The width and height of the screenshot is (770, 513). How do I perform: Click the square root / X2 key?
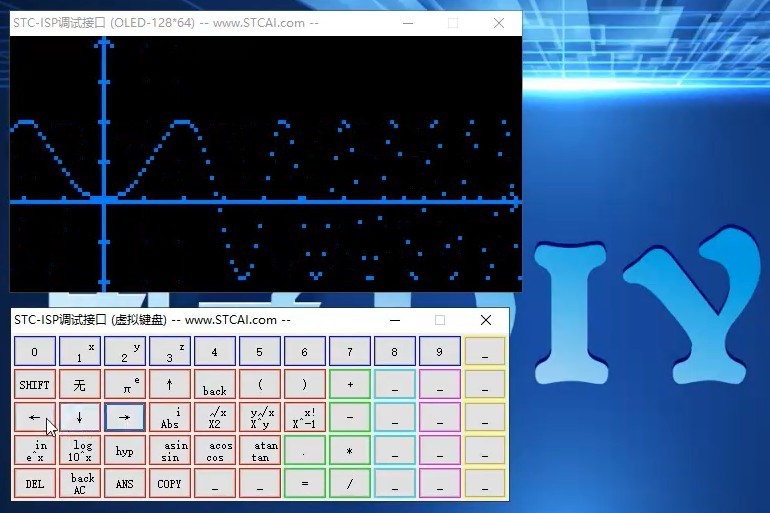click(215, 417)
